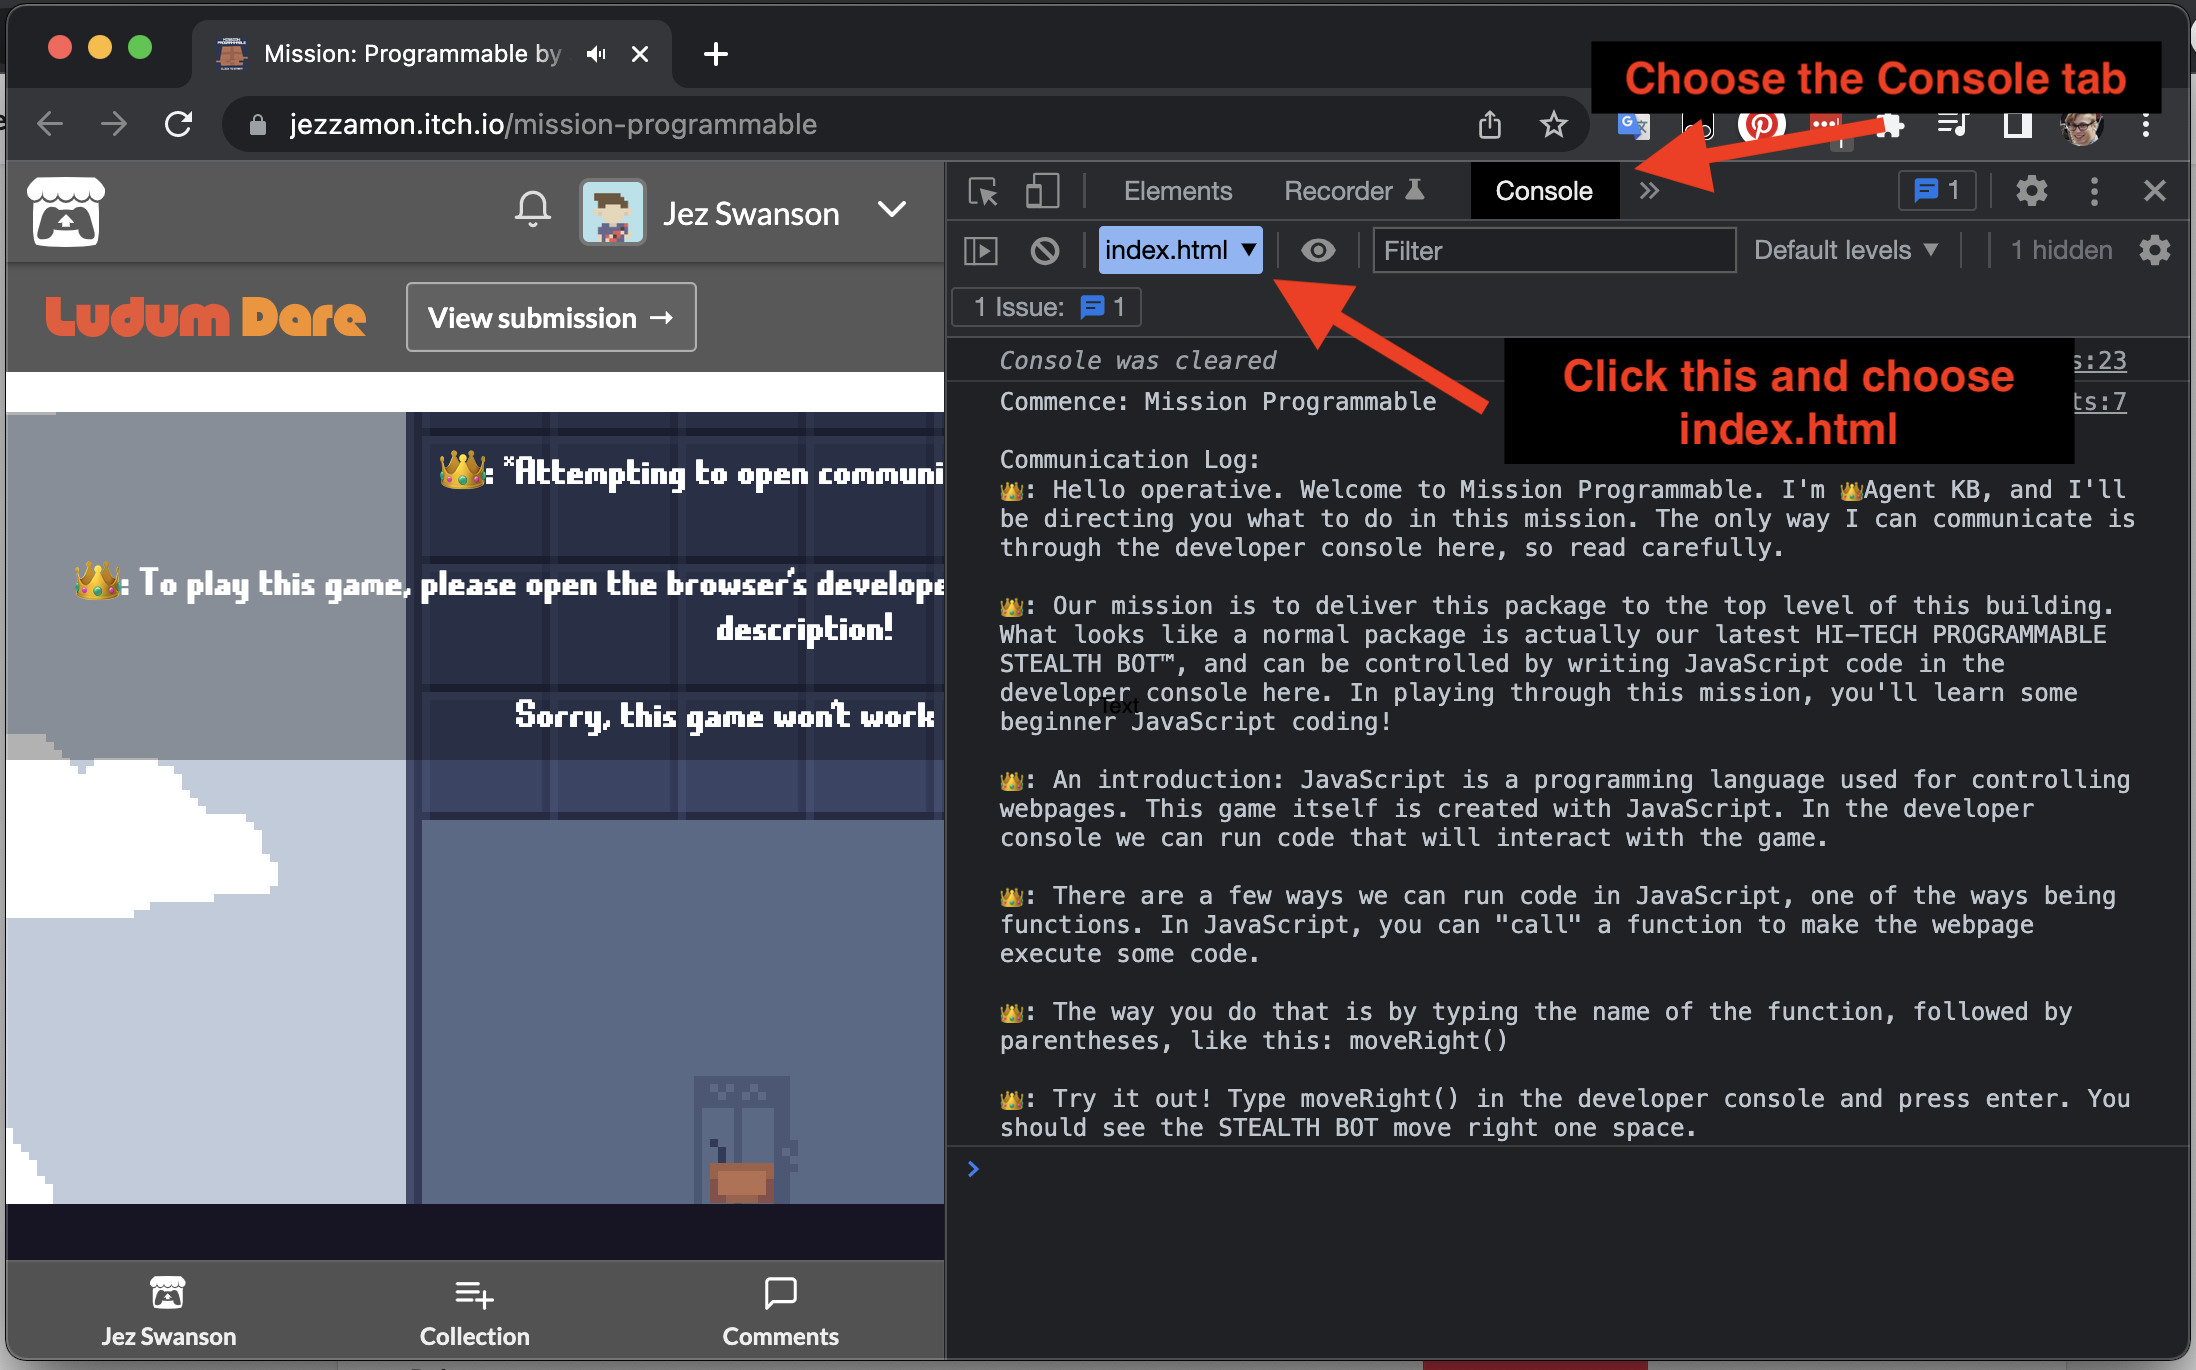Clear console with the ban icon
Viewport: 2196px width, 1370px height.
coord(1045,250)
